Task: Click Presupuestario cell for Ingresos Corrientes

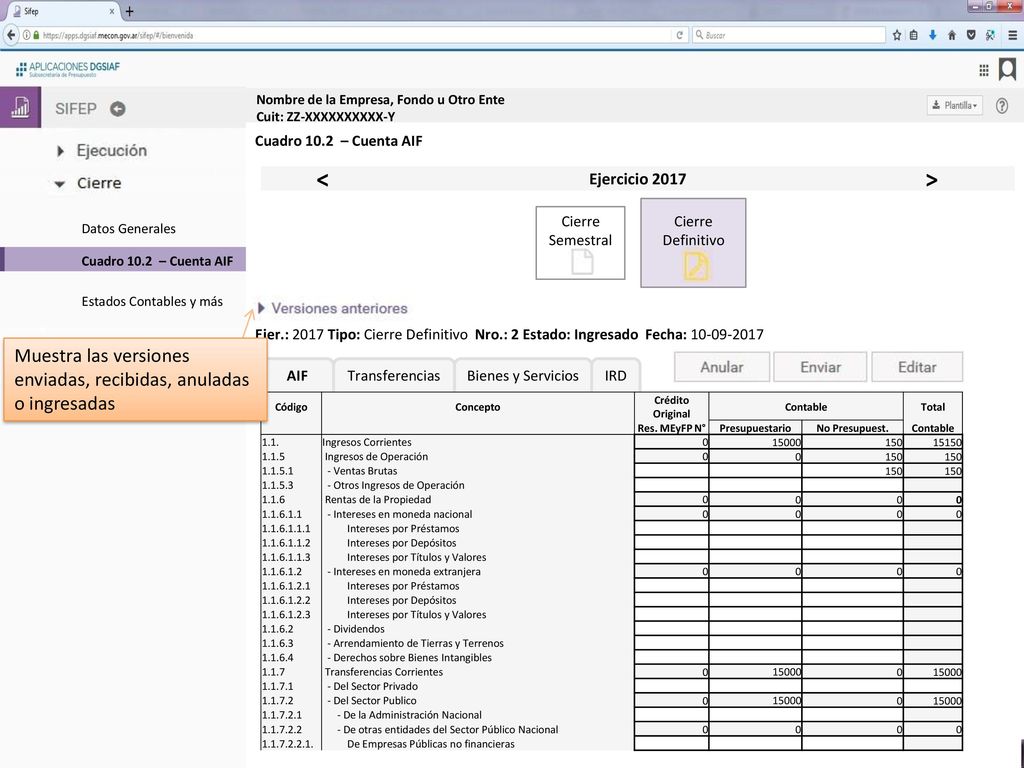Action: coord(755,442)
